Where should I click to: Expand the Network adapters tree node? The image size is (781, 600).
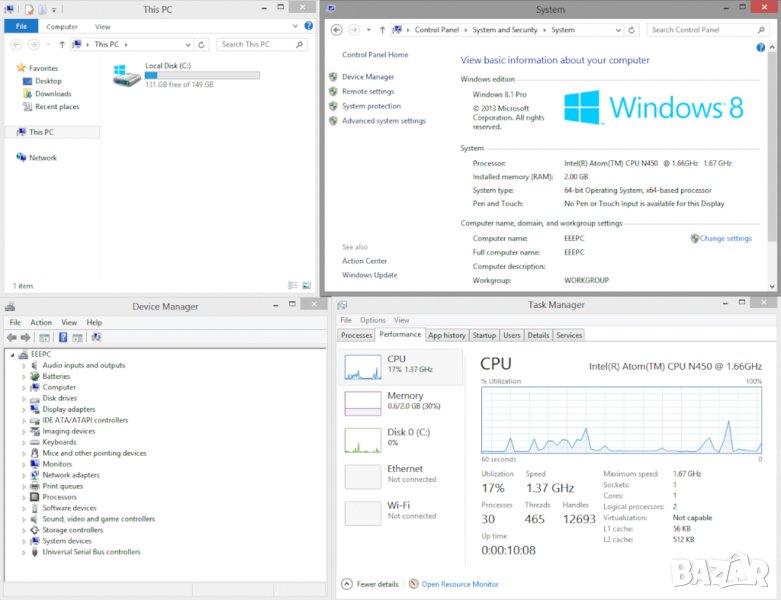[x=24, y=475]
